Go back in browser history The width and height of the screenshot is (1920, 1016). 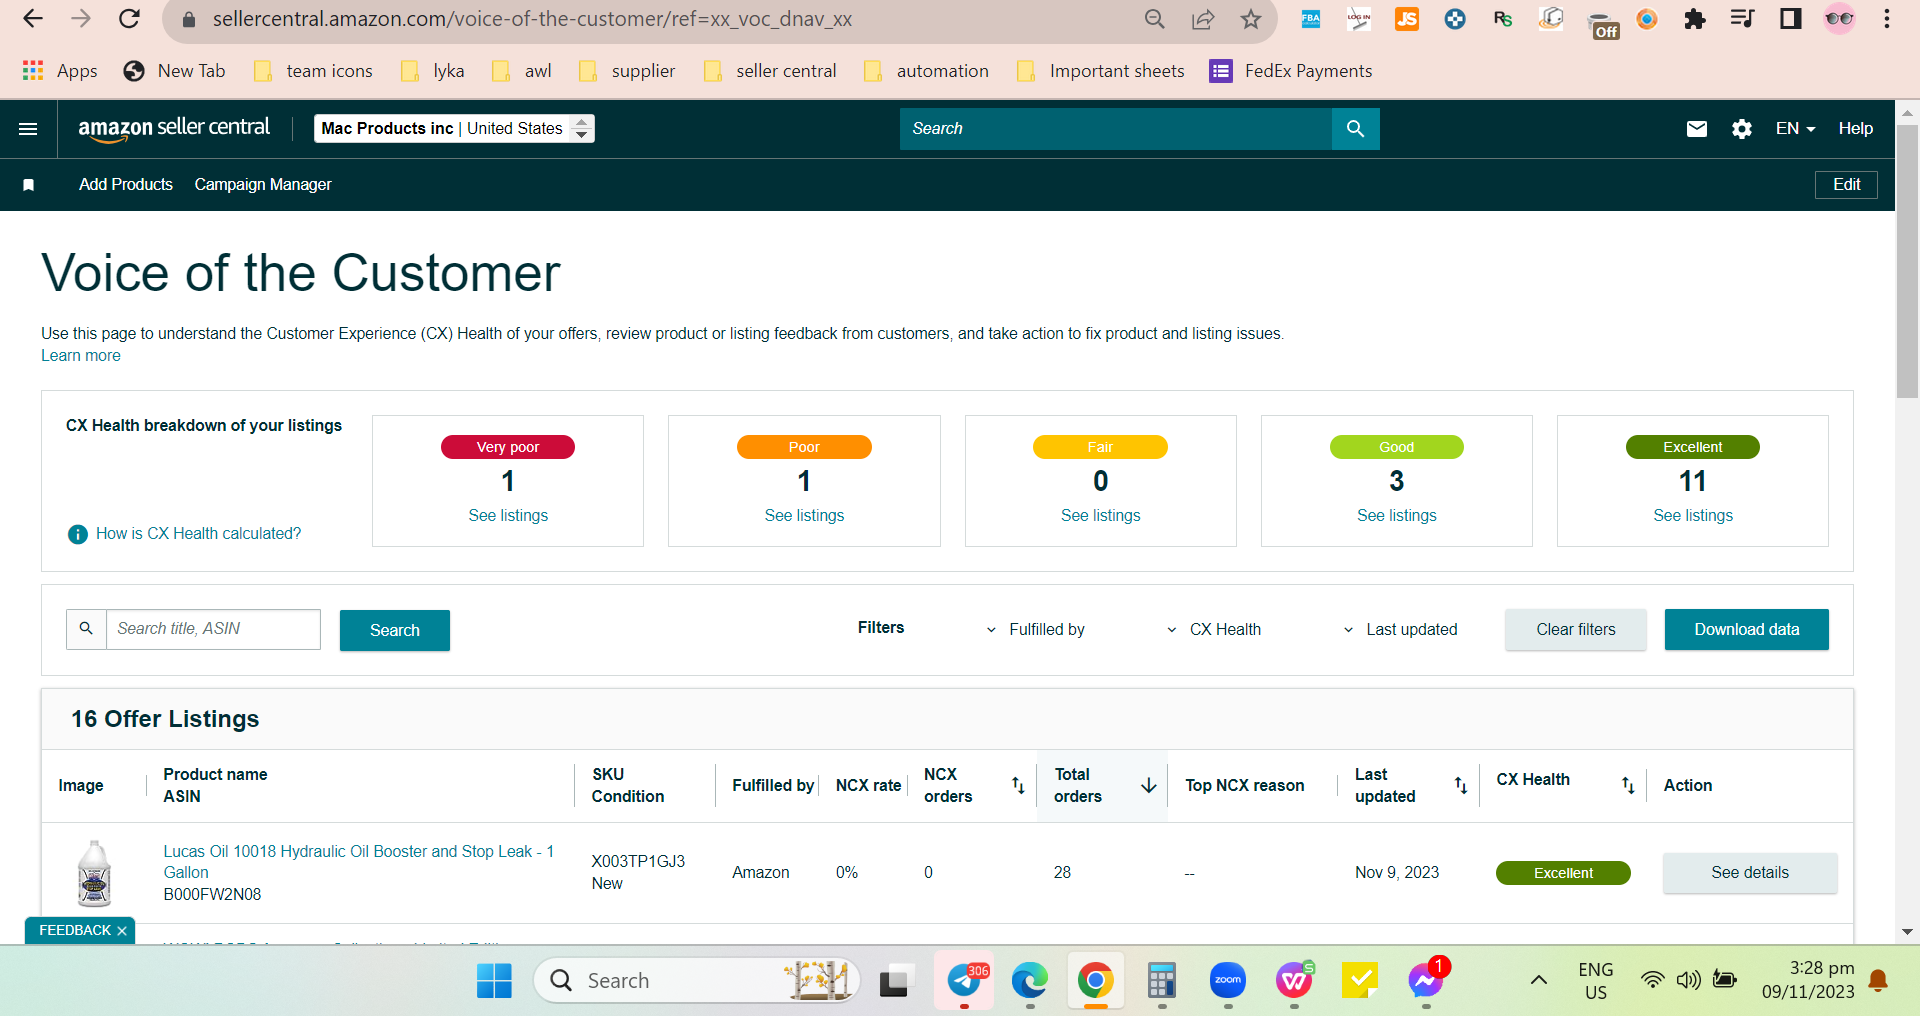(x=33, y=19)
